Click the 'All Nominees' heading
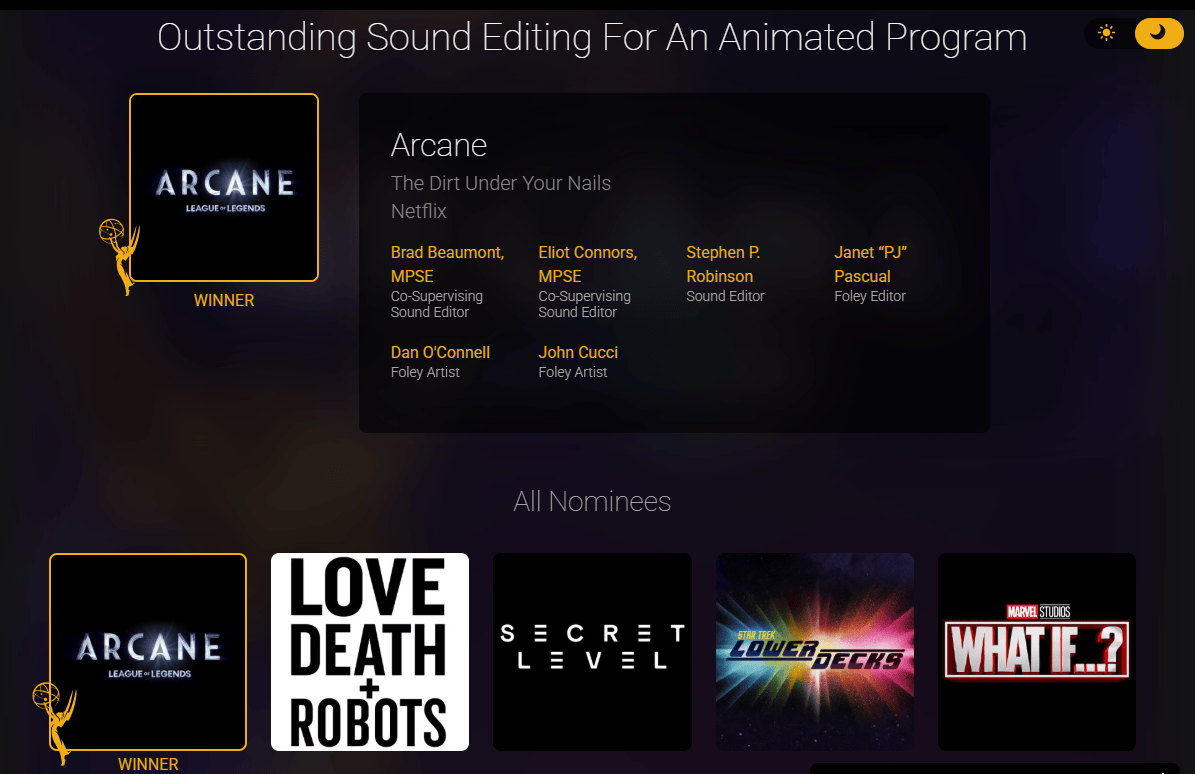 (592, 501)
